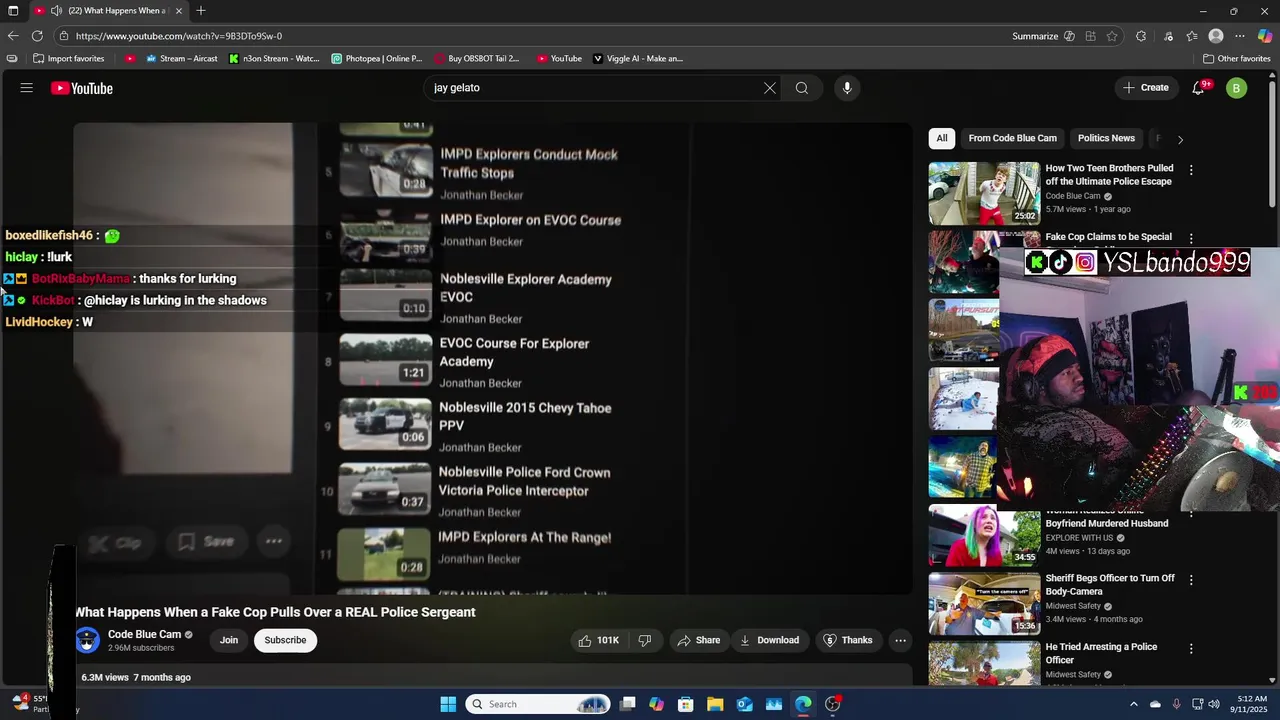Screen dimensions: 1280x720
Task: Search with your voice microphone icon
Action: (x=847, y=88)
